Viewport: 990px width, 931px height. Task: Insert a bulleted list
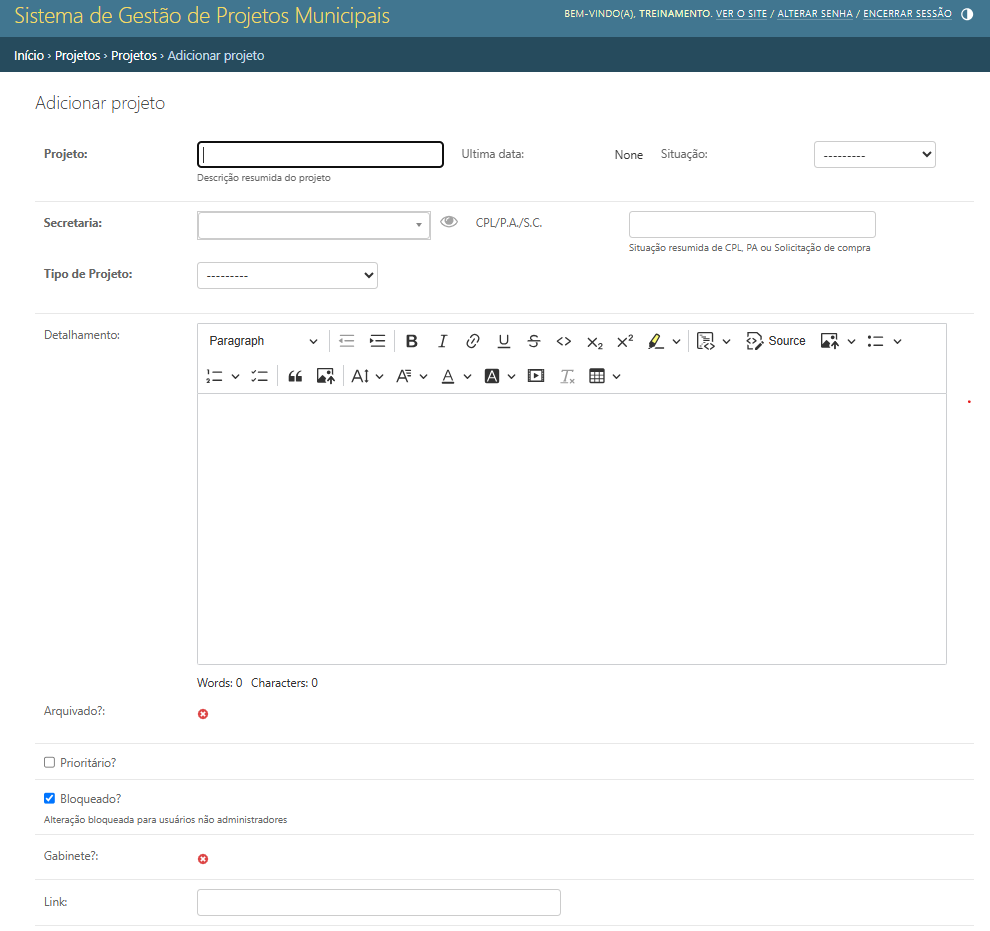click(875, 341)
